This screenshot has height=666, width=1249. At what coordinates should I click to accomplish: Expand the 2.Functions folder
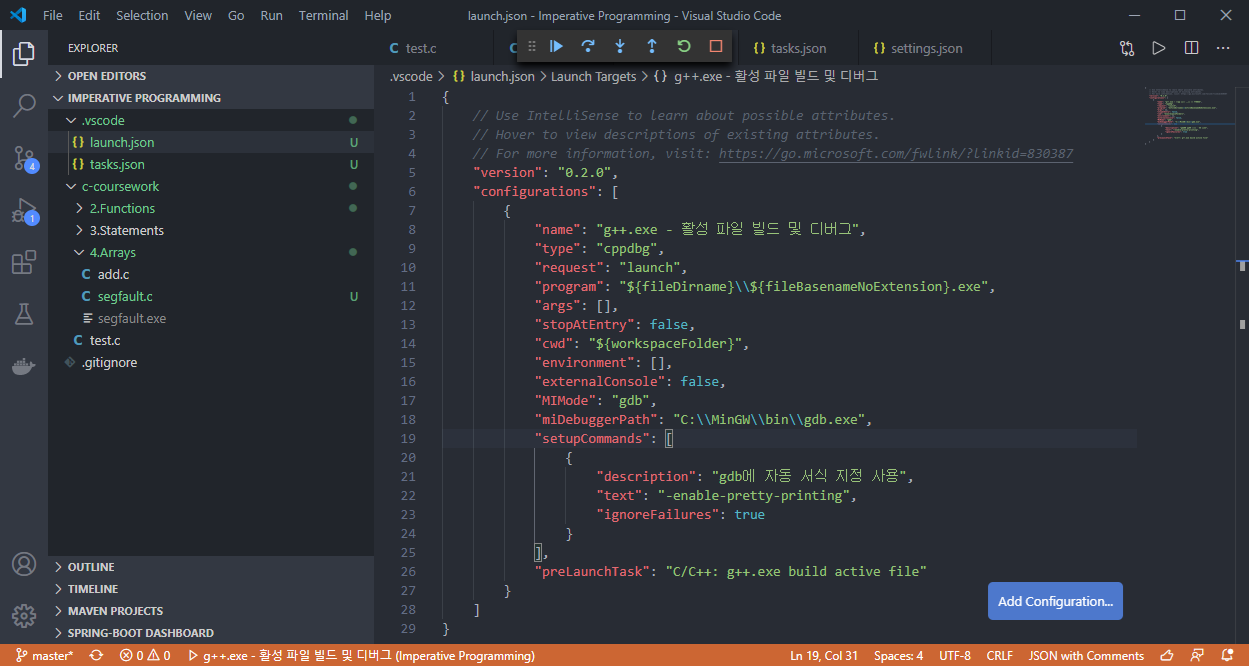pos(210,208)
